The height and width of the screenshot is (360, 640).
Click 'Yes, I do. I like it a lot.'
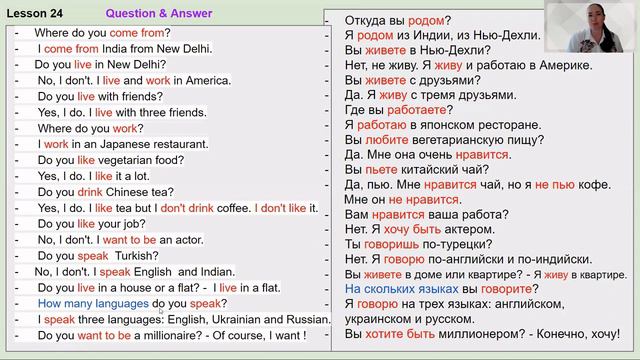(x=94, y=176)
